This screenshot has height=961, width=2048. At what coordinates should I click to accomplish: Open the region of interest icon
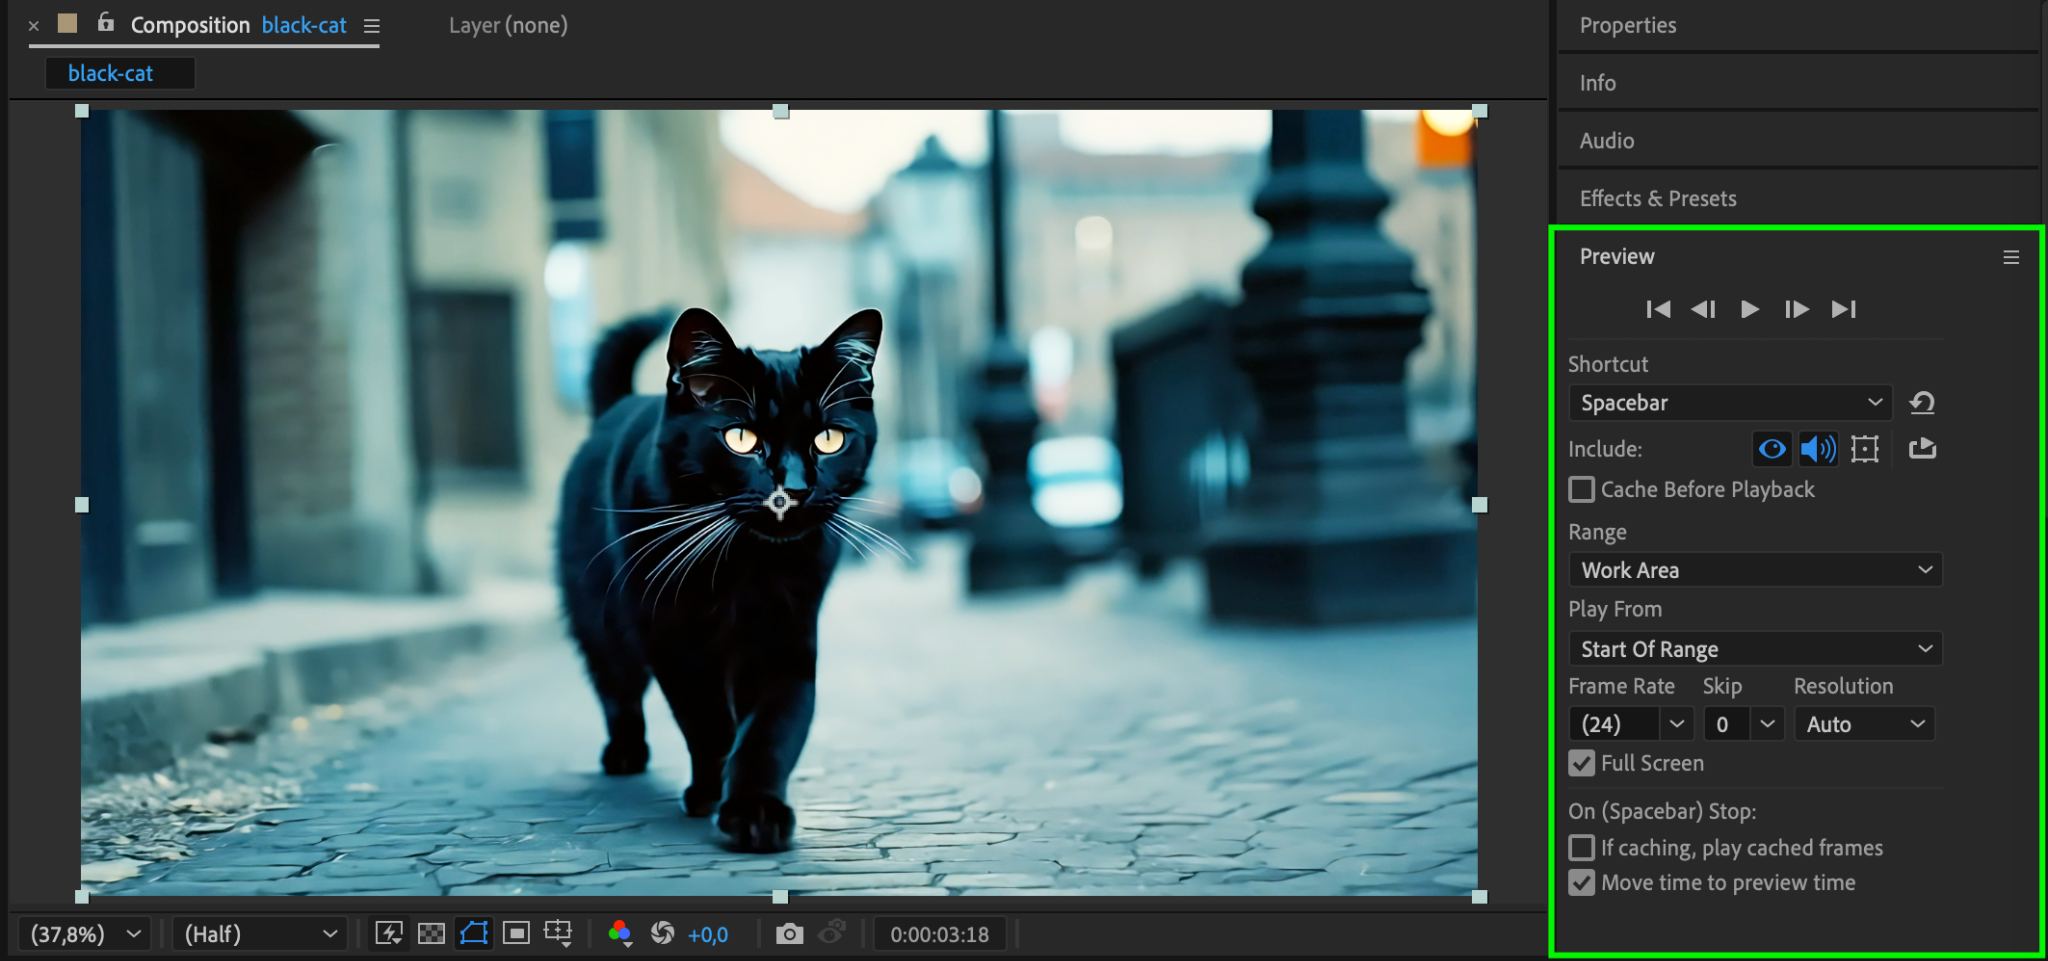coord(516,934)
